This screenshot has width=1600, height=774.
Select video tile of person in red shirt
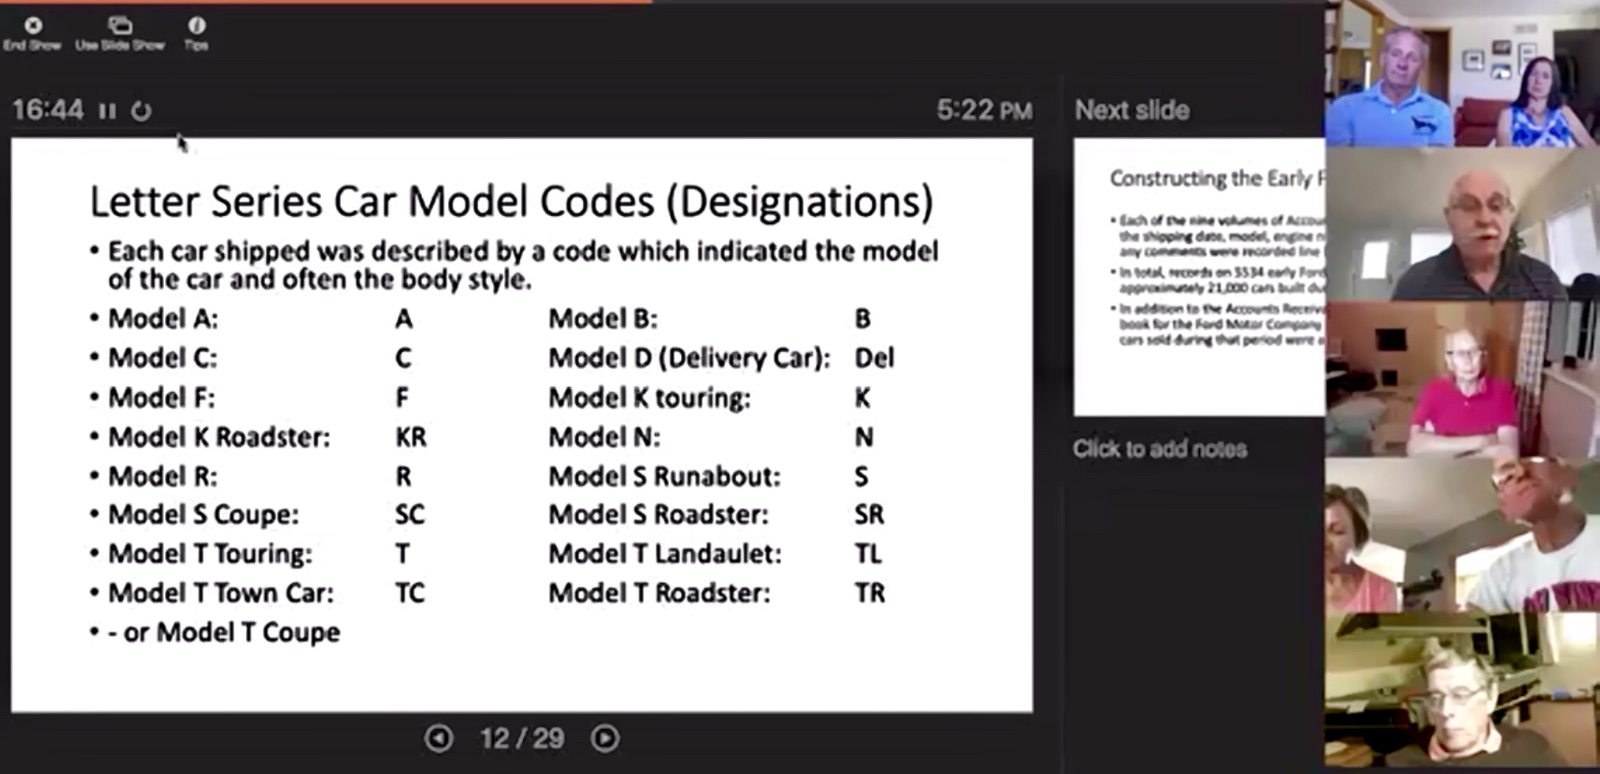1462,380
